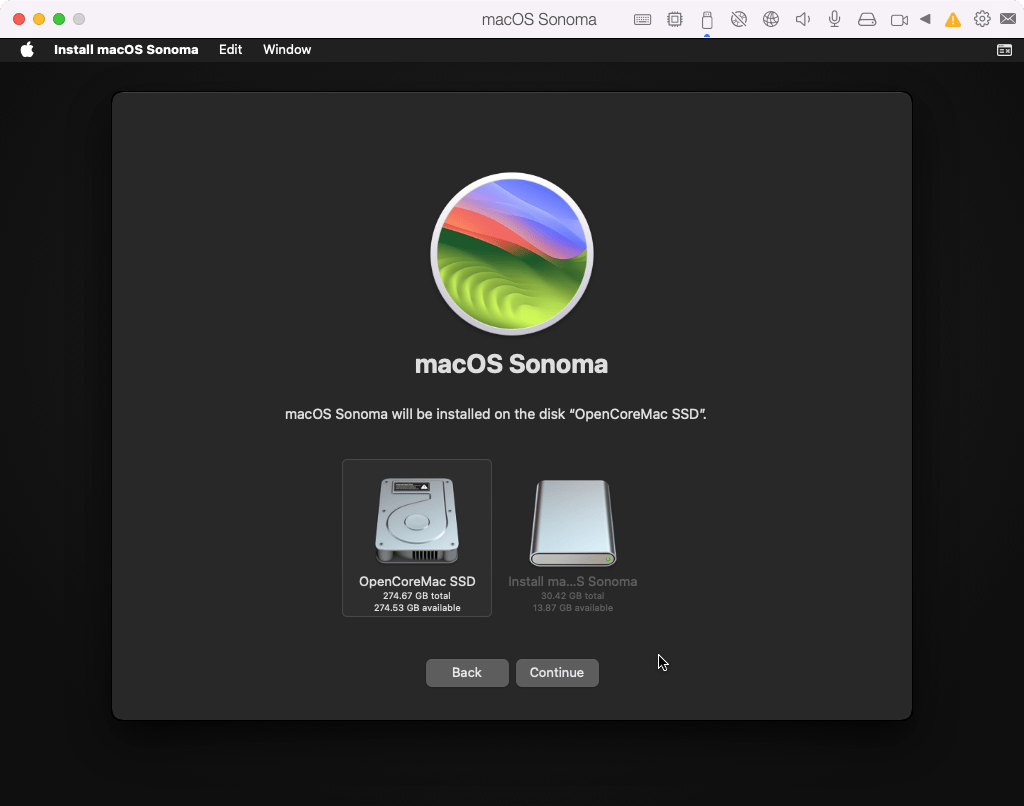This screenshot has height=806, width=1024.
Task: Open the Window menu
Action: tap(287, 50)
